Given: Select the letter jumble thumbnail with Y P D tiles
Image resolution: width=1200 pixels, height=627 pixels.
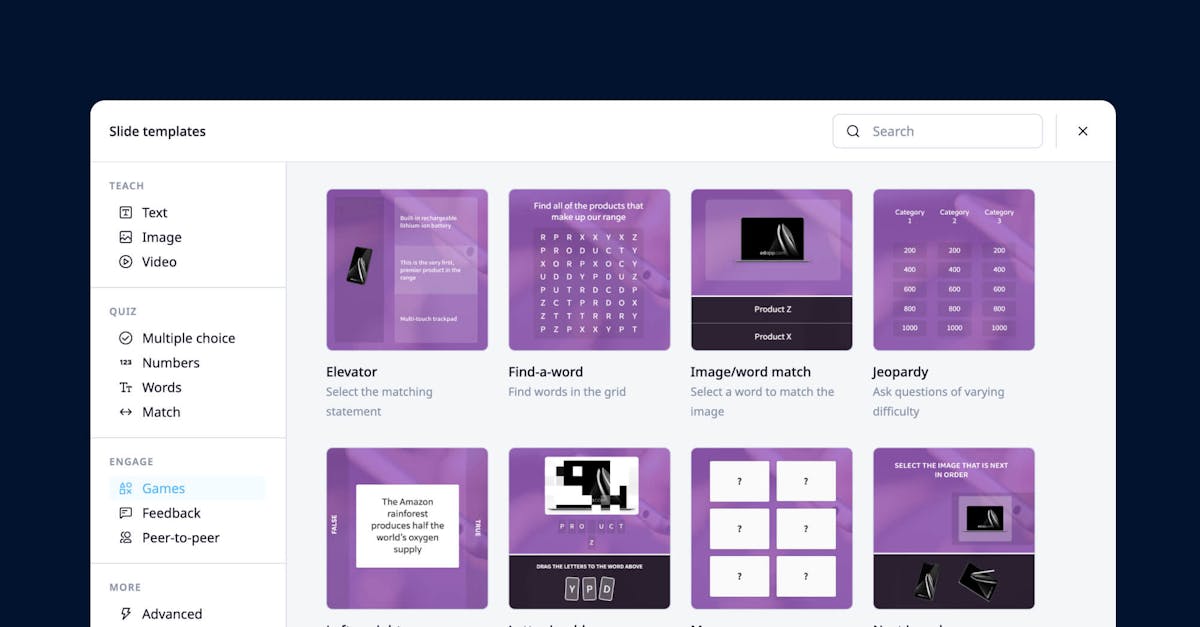Looking at the screenshot, I should click(589, 528).
